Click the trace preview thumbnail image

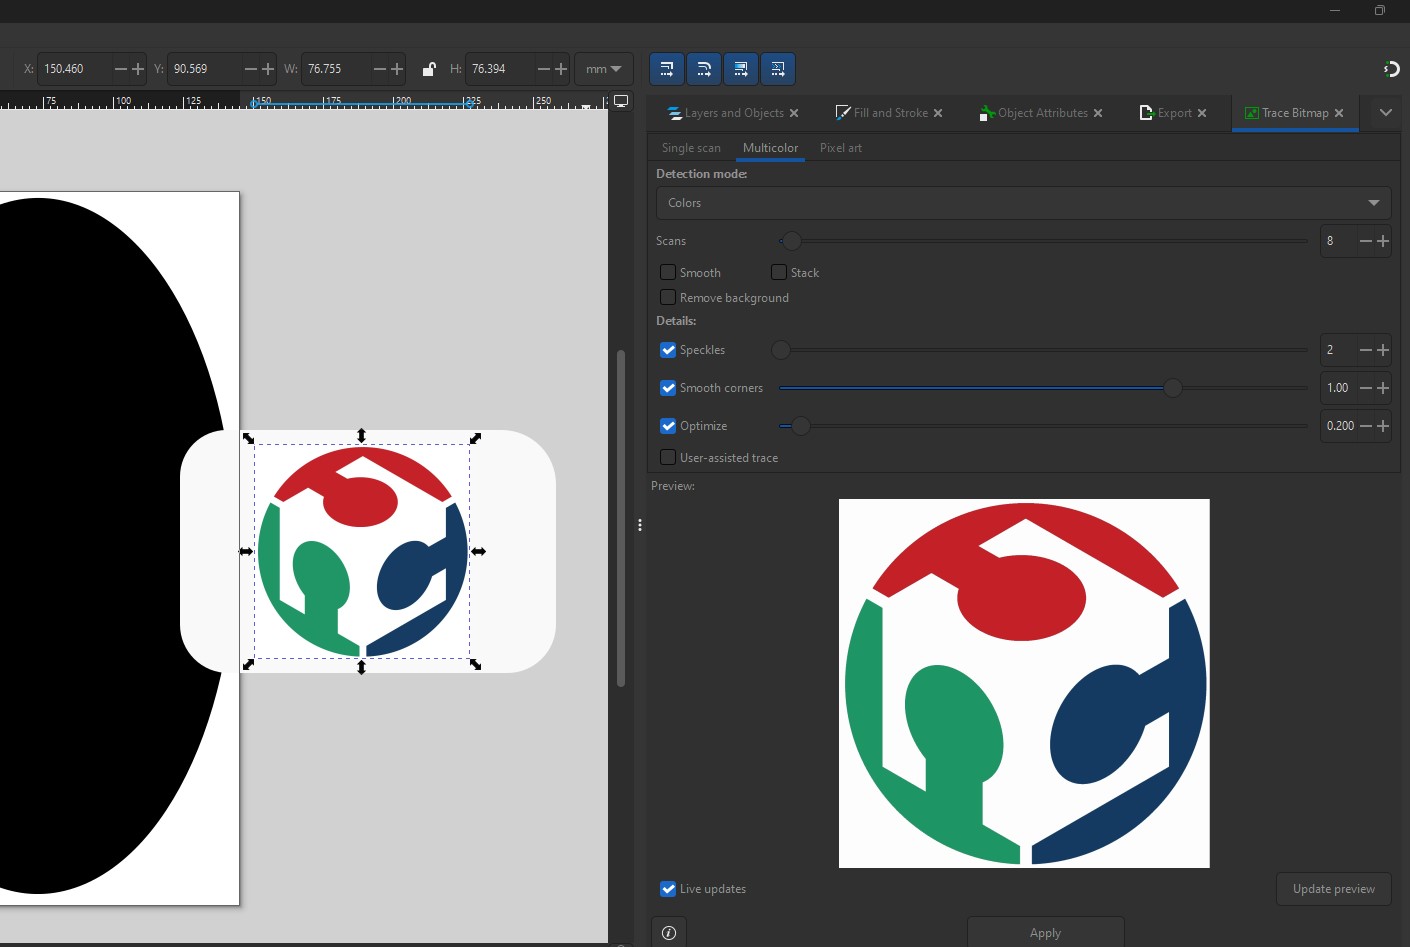click(1024, 683)
